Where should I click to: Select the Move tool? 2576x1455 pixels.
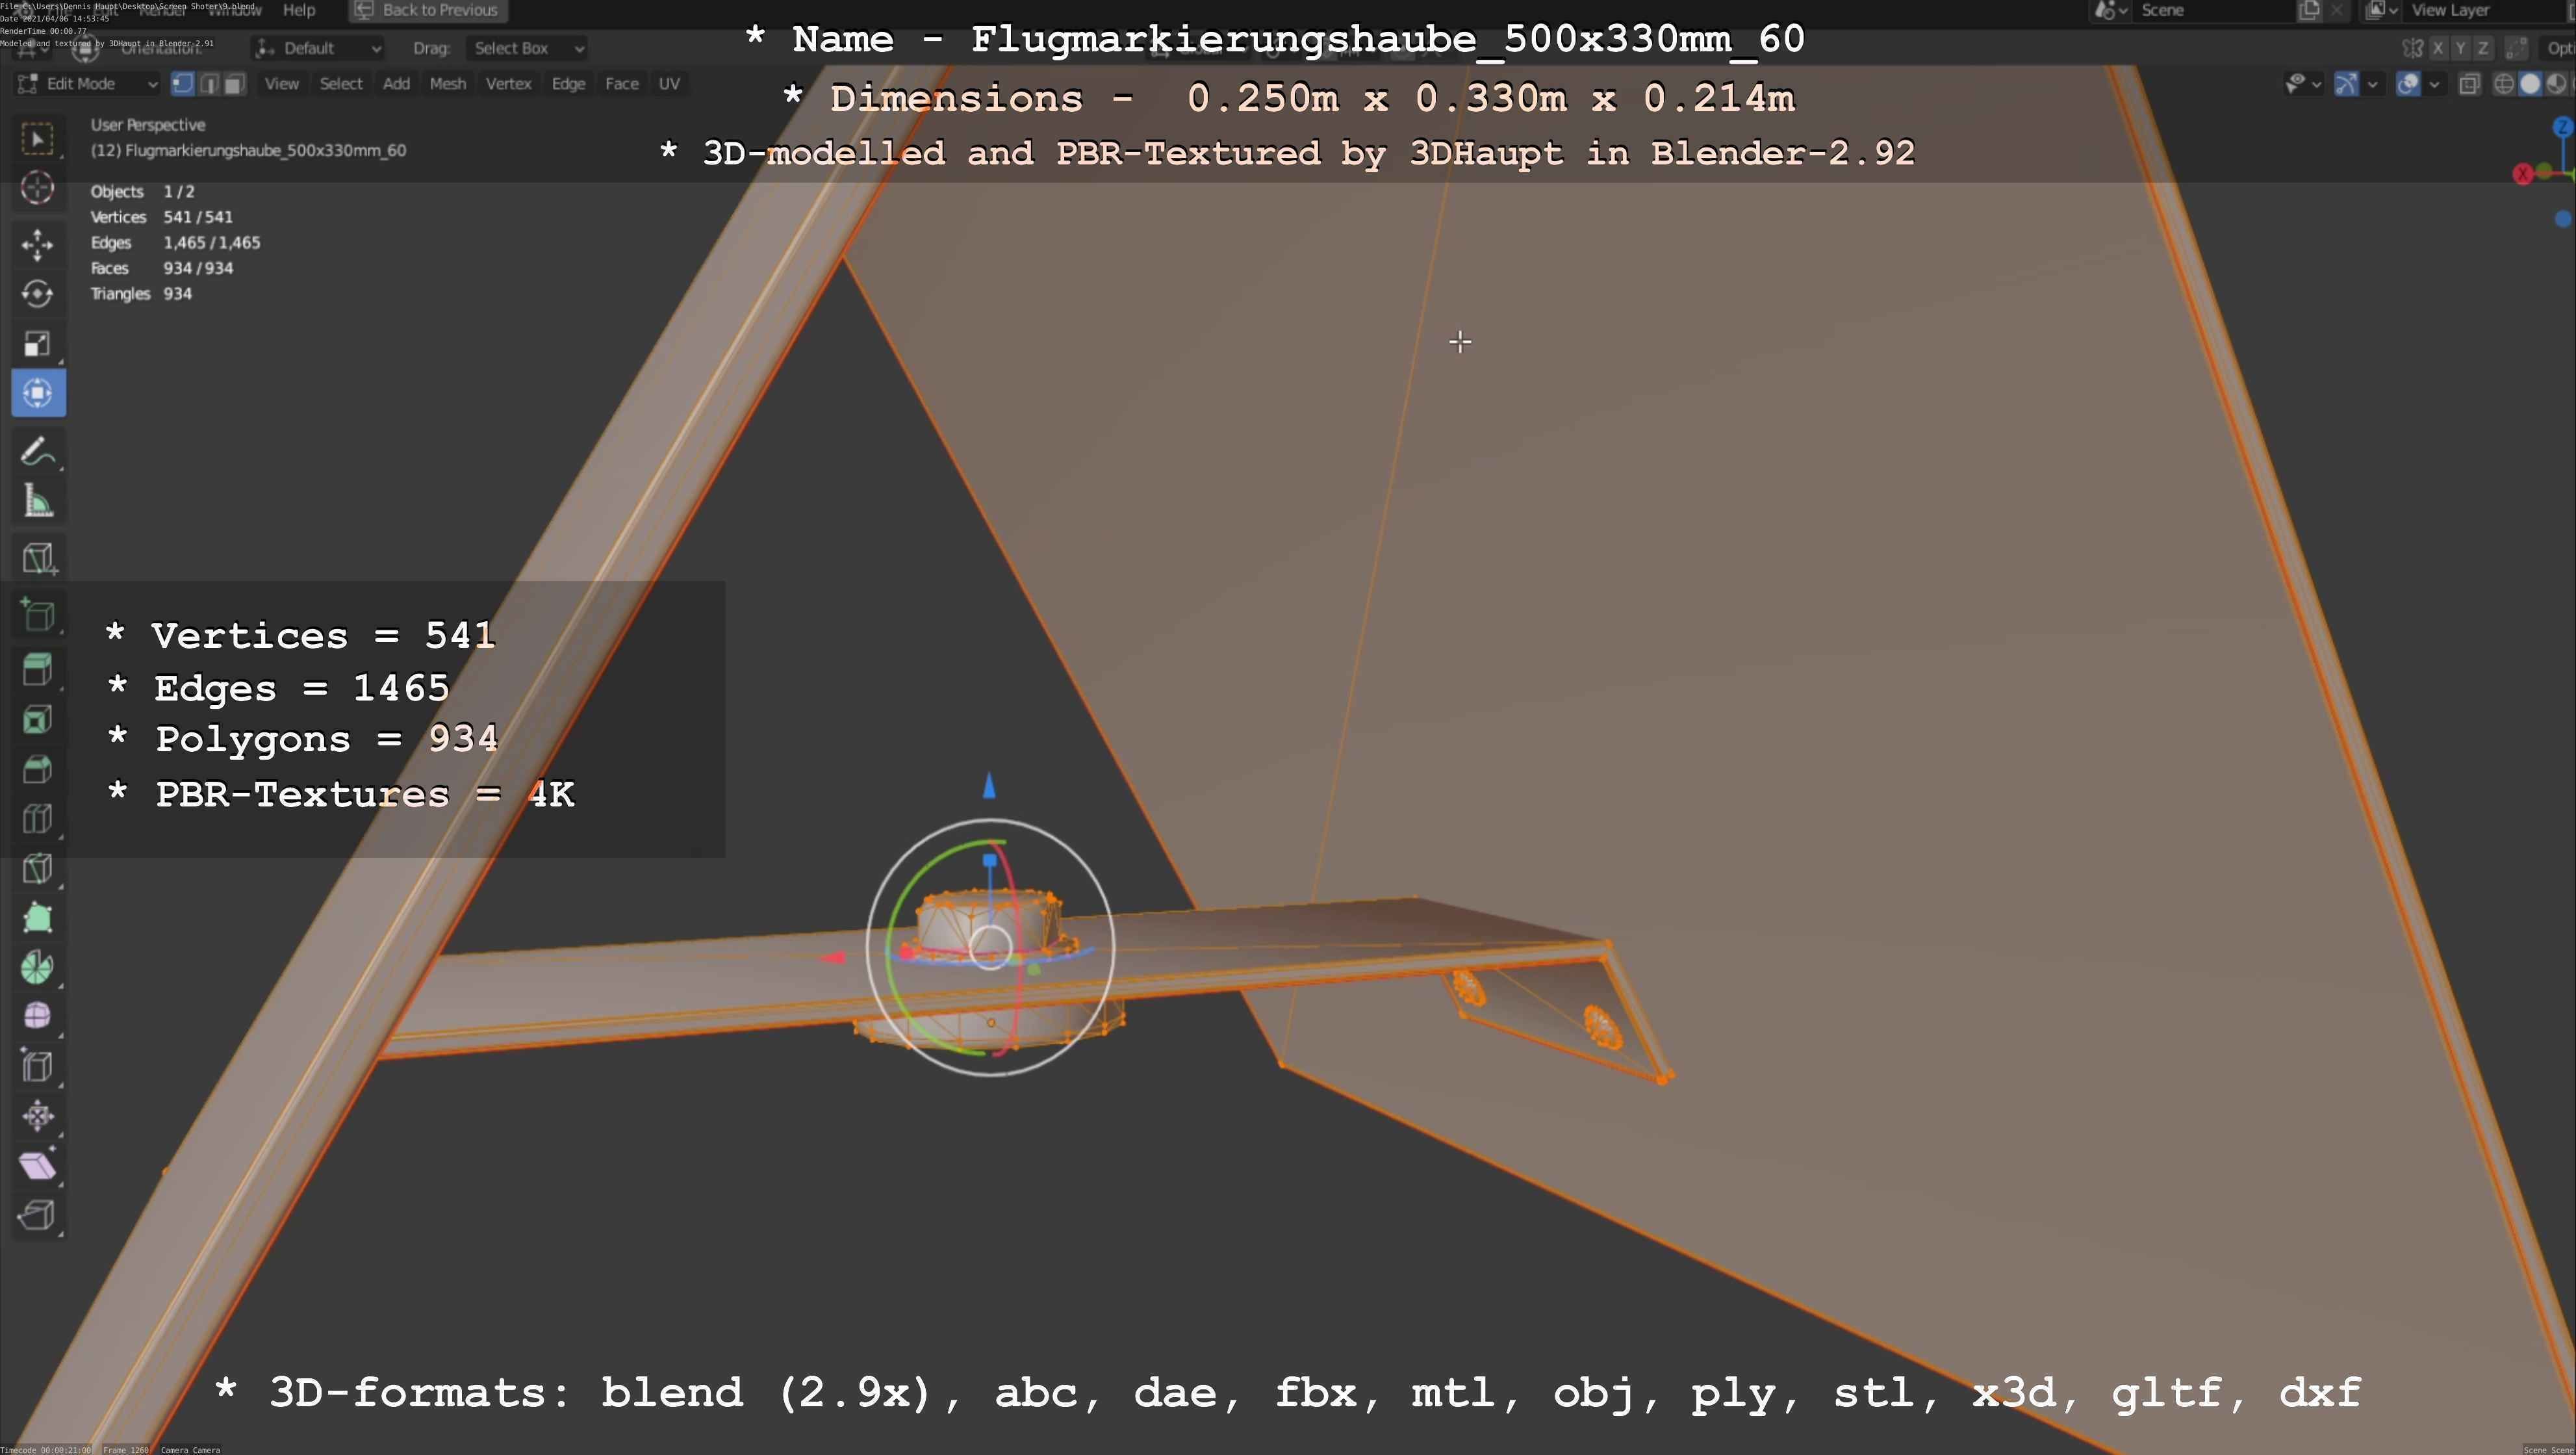click(x=38, y=244)
